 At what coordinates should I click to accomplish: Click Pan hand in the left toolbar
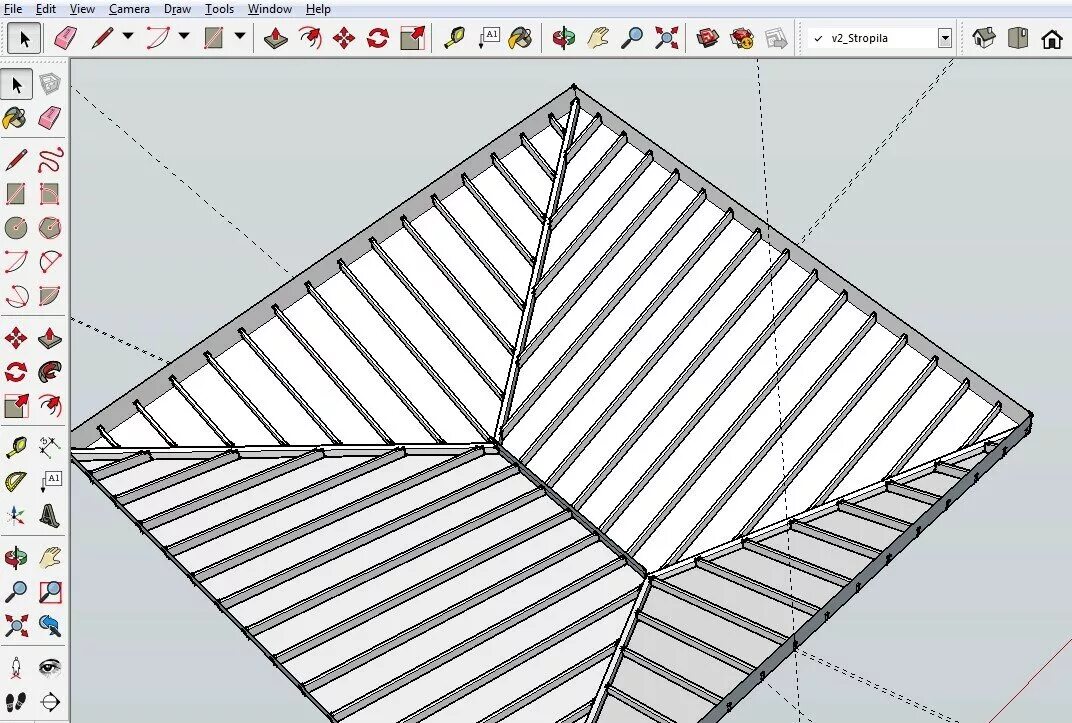coord(49,558)
